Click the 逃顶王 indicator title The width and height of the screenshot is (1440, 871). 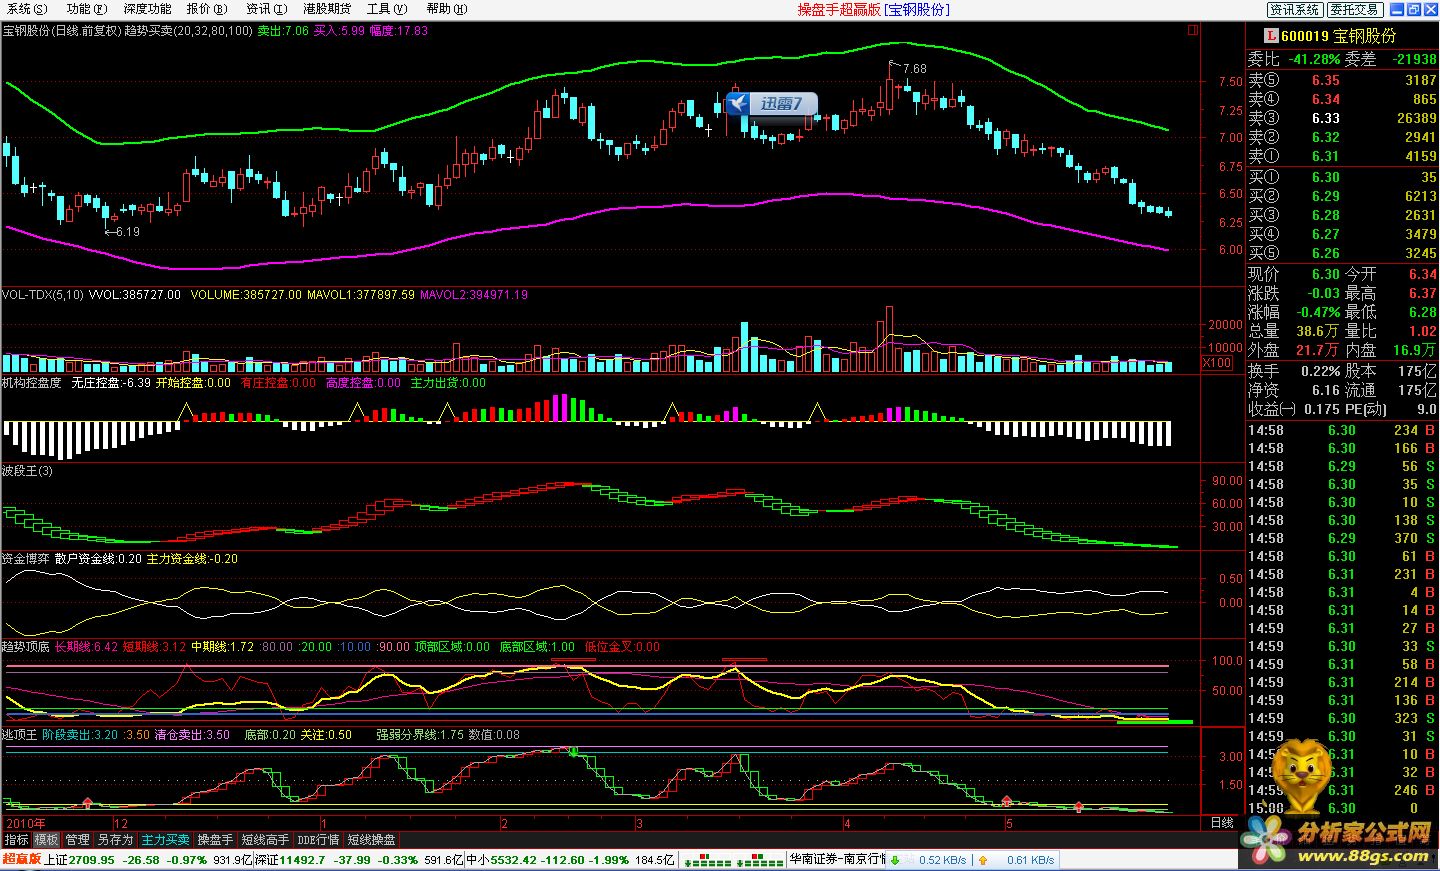20,735
